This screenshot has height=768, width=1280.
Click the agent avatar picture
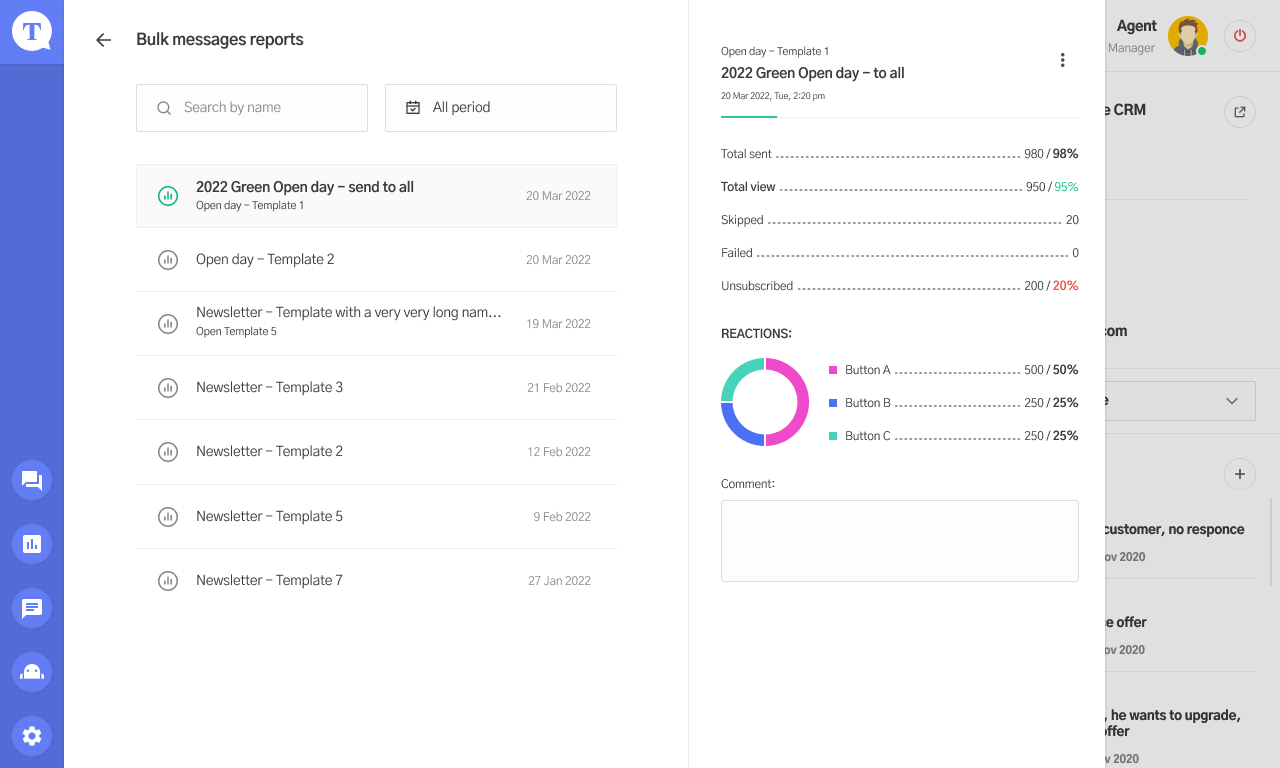(1188, 36)
